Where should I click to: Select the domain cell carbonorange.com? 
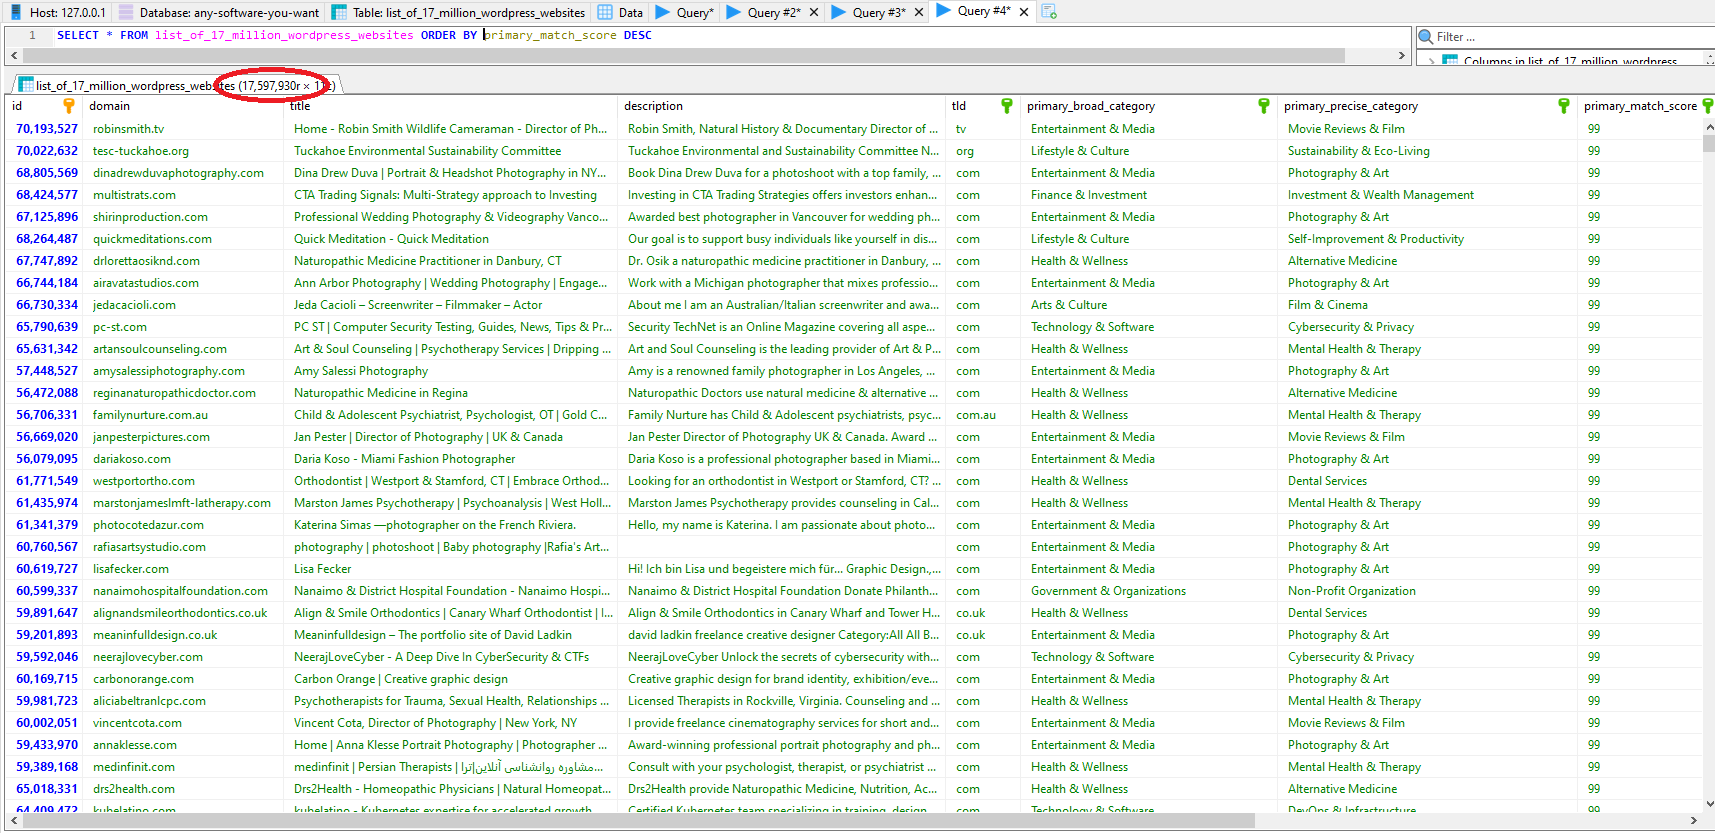click(143, 679)
